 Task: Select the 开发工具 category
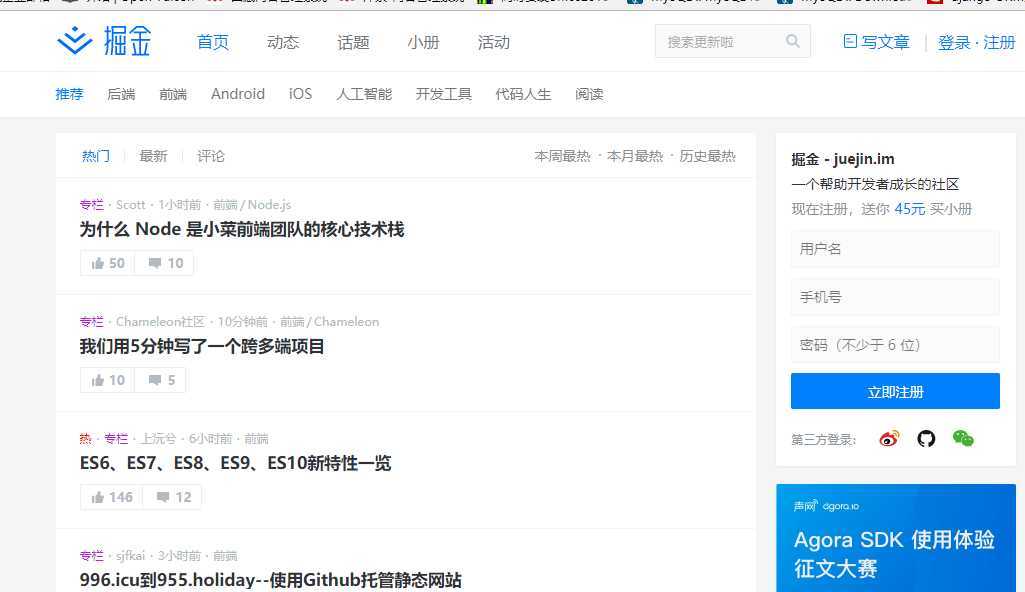point(444,94)
